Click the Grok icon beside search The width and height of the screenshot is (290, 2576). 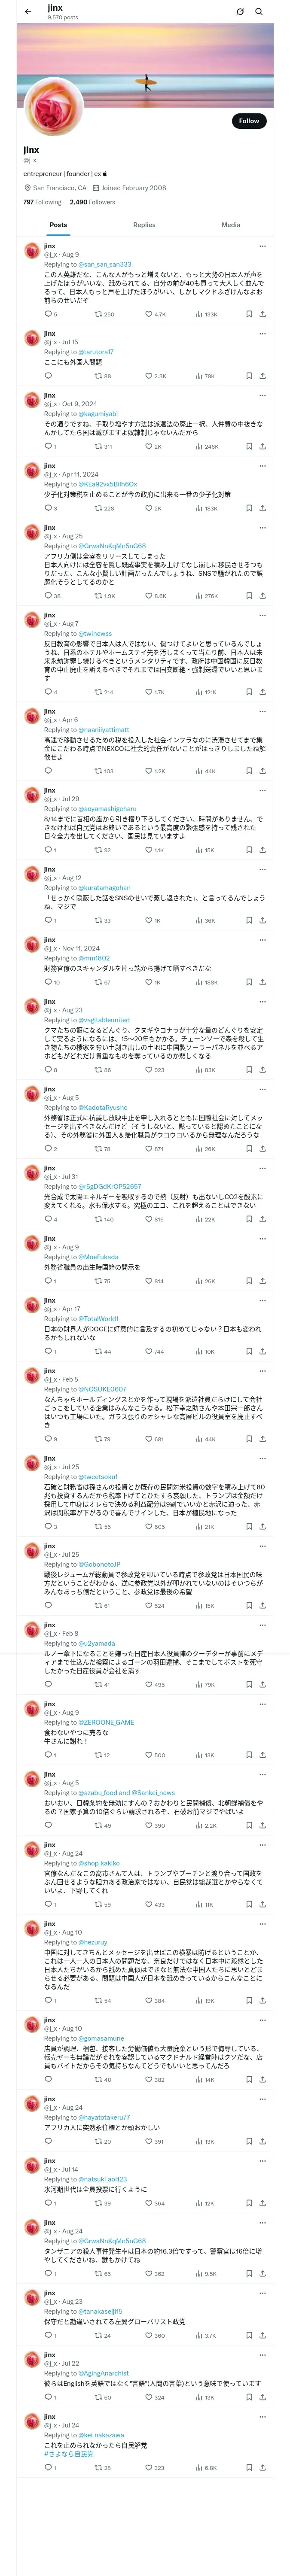[x=240, y=12]
